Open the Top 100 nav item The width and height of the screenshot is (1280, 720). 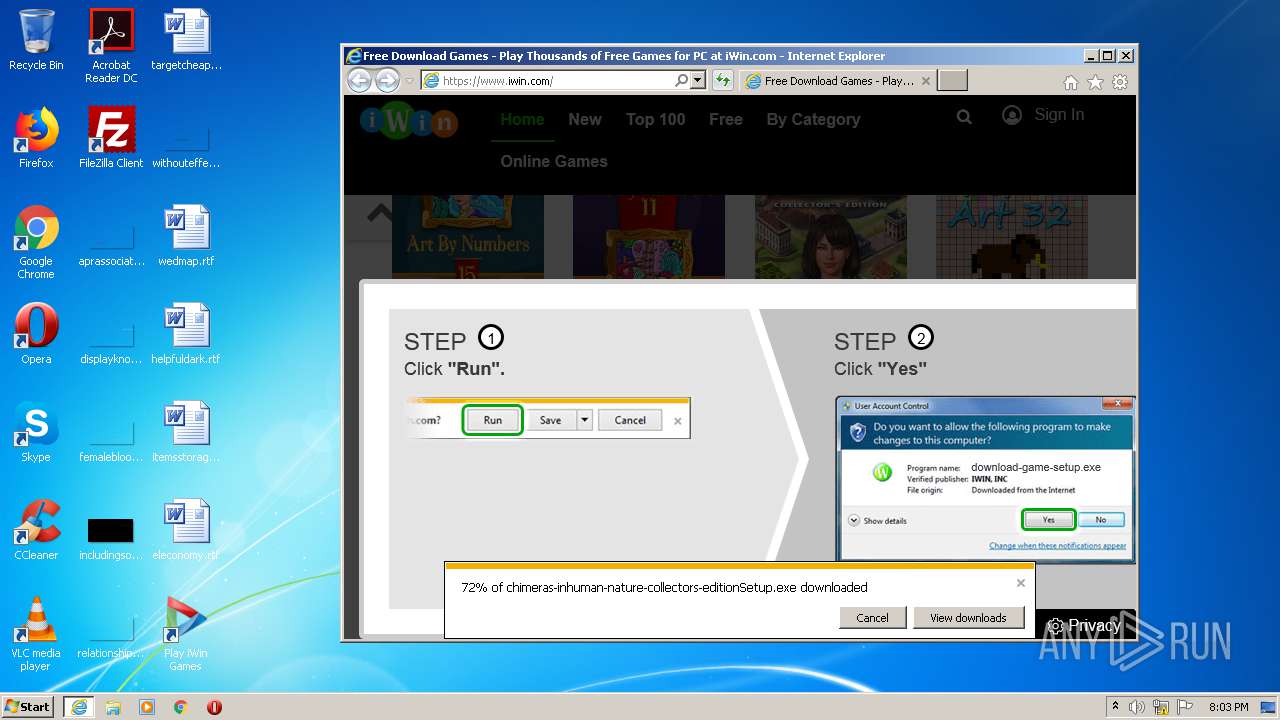click(x=655, y=119)
